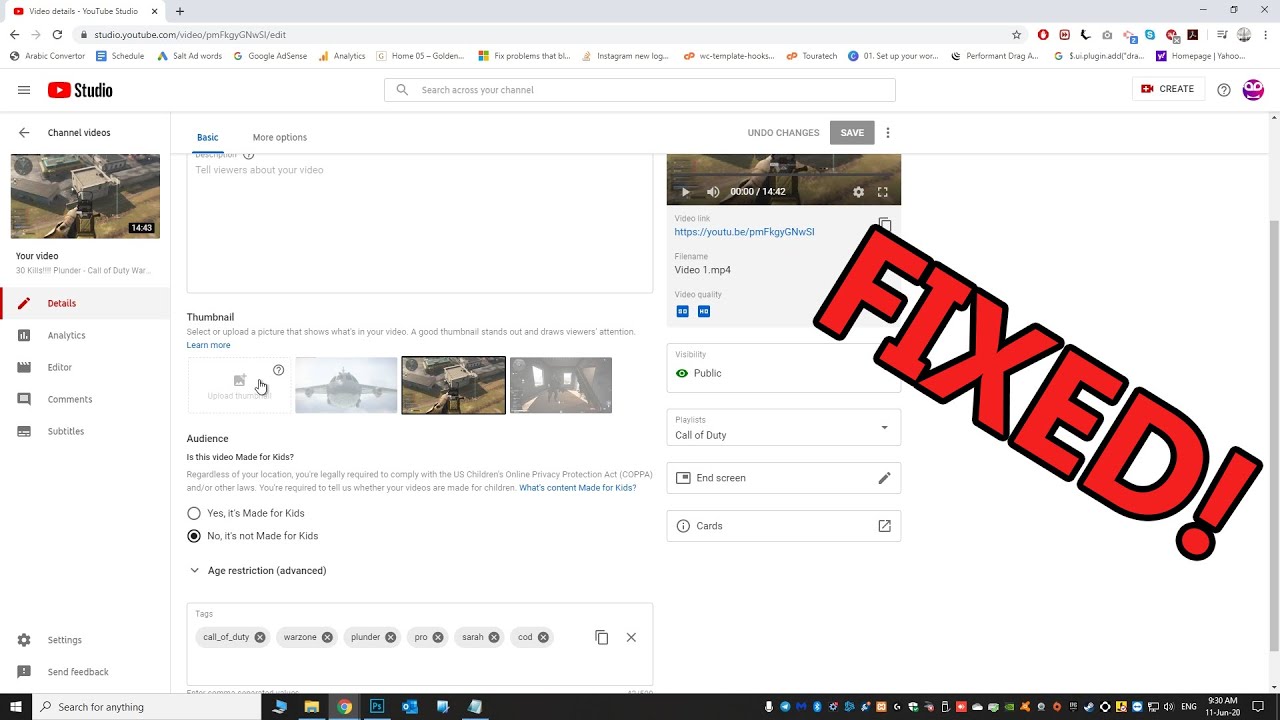The image size is (1280, 720).
Task: Open the channel account avatar
Action: click(x=1253, y=90)
